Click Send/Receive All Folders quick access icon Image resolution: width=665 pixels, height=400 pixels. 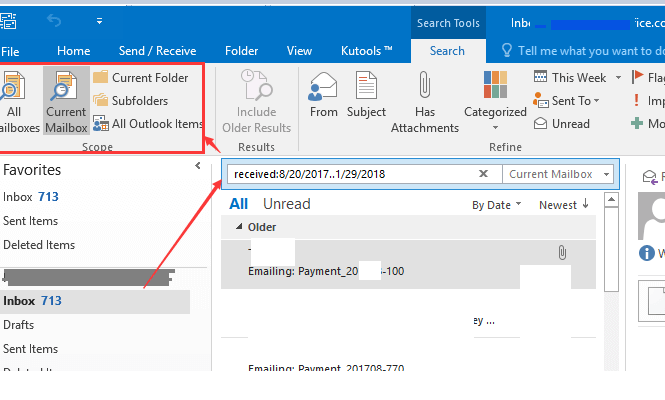[8, 21]
